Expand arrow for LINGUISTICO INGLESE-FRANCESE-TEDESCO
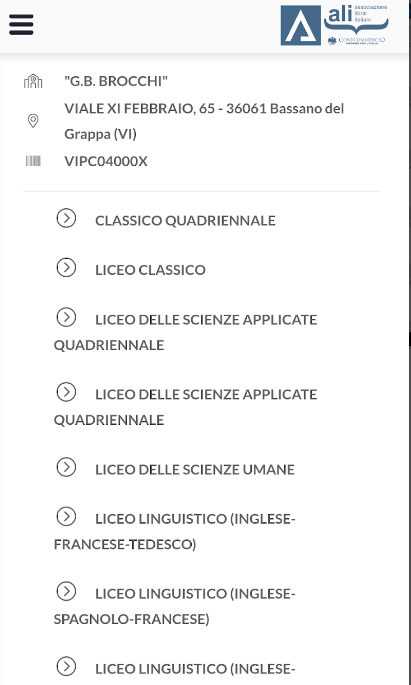411x685 pixels. (66, 517)
